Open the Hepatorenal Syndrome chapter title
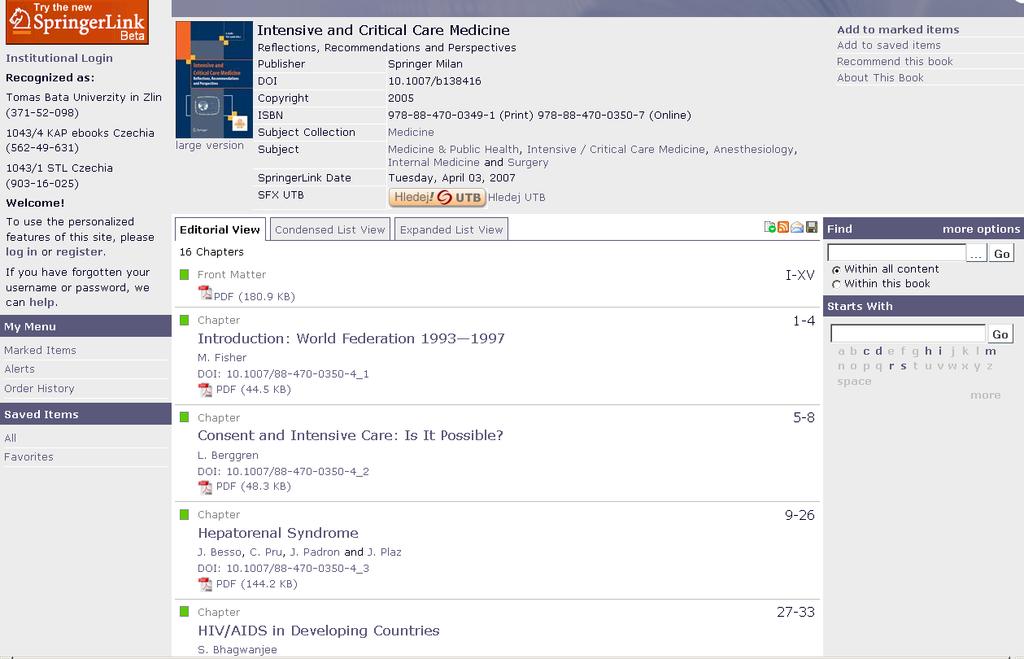Image resolution: width=1024 pixels, height=659 pixels. tap(278, 533)
